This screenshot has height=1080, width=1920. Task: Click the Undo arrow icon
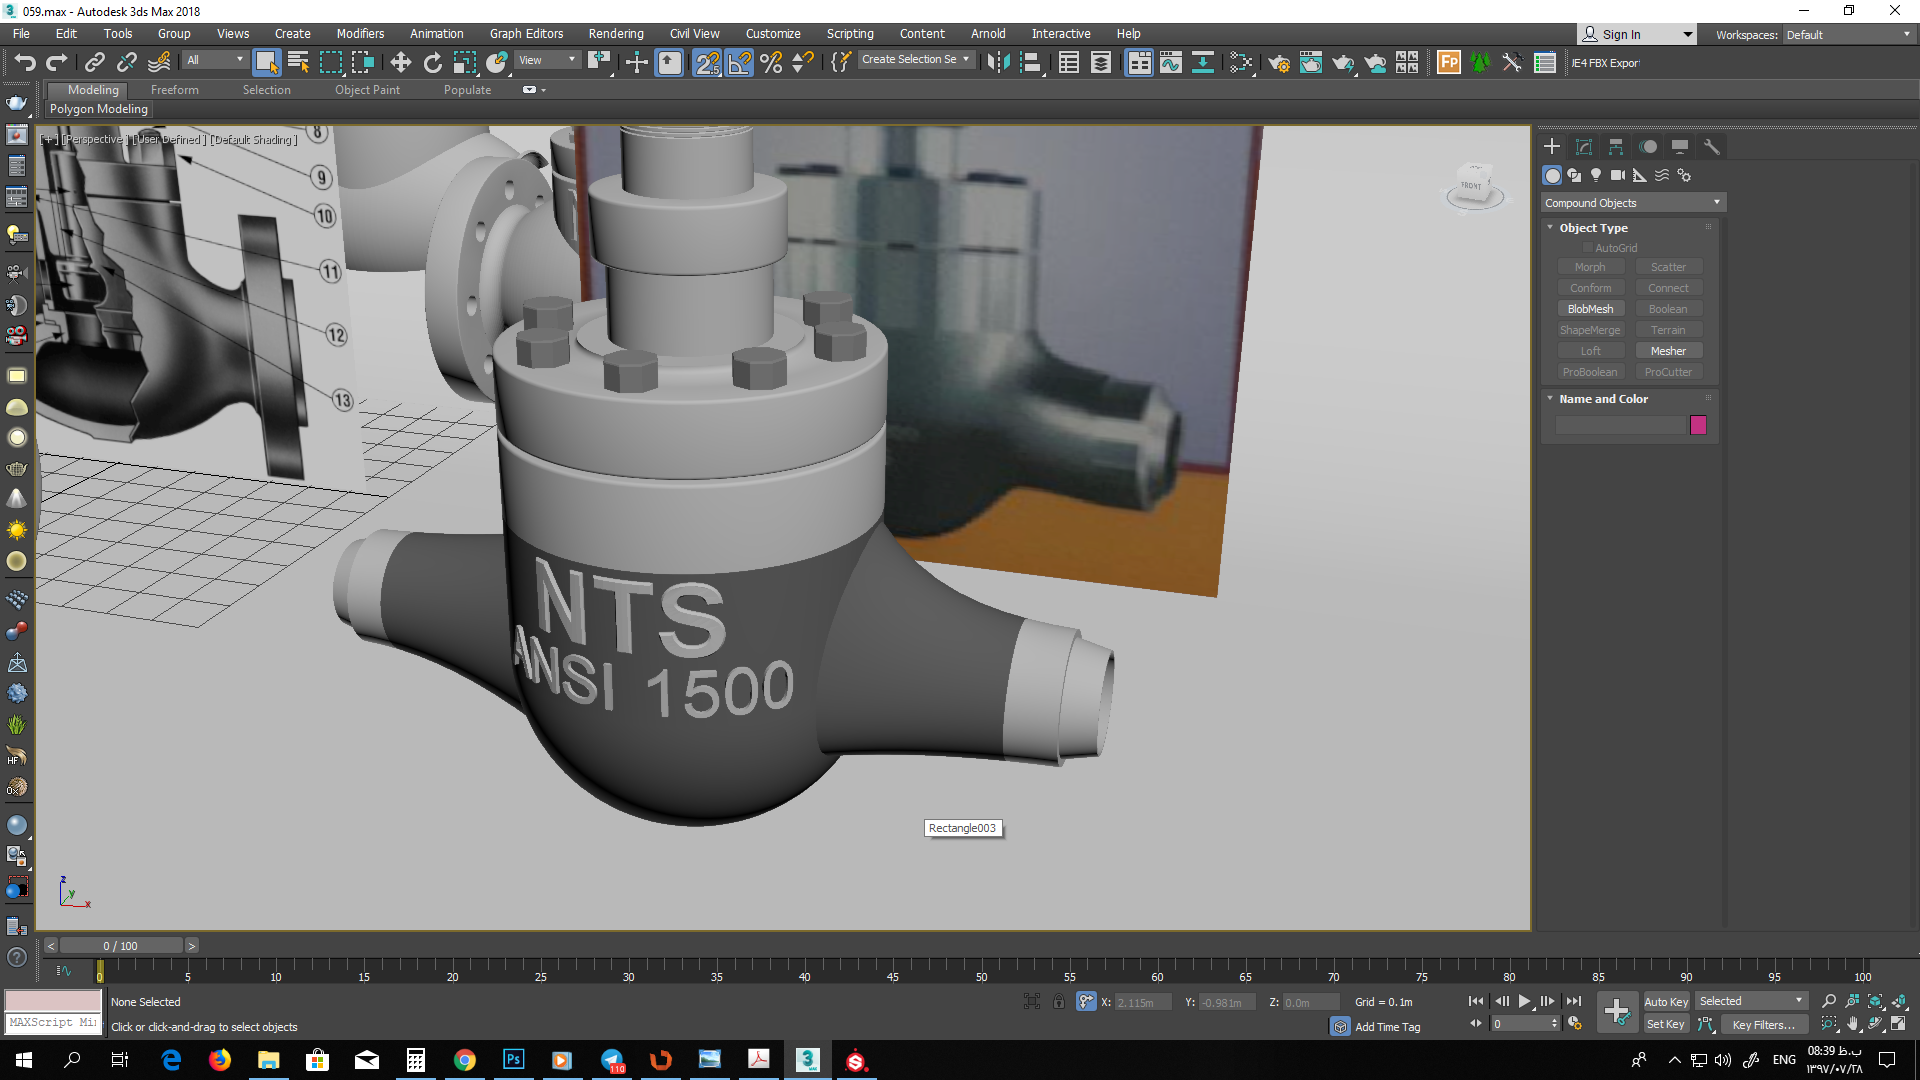coord(25,63)
